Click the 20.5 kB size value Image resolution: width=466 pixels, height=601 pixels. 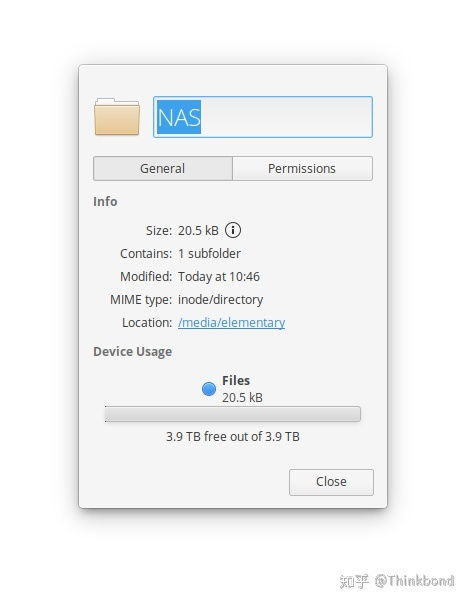click(198, 231)
